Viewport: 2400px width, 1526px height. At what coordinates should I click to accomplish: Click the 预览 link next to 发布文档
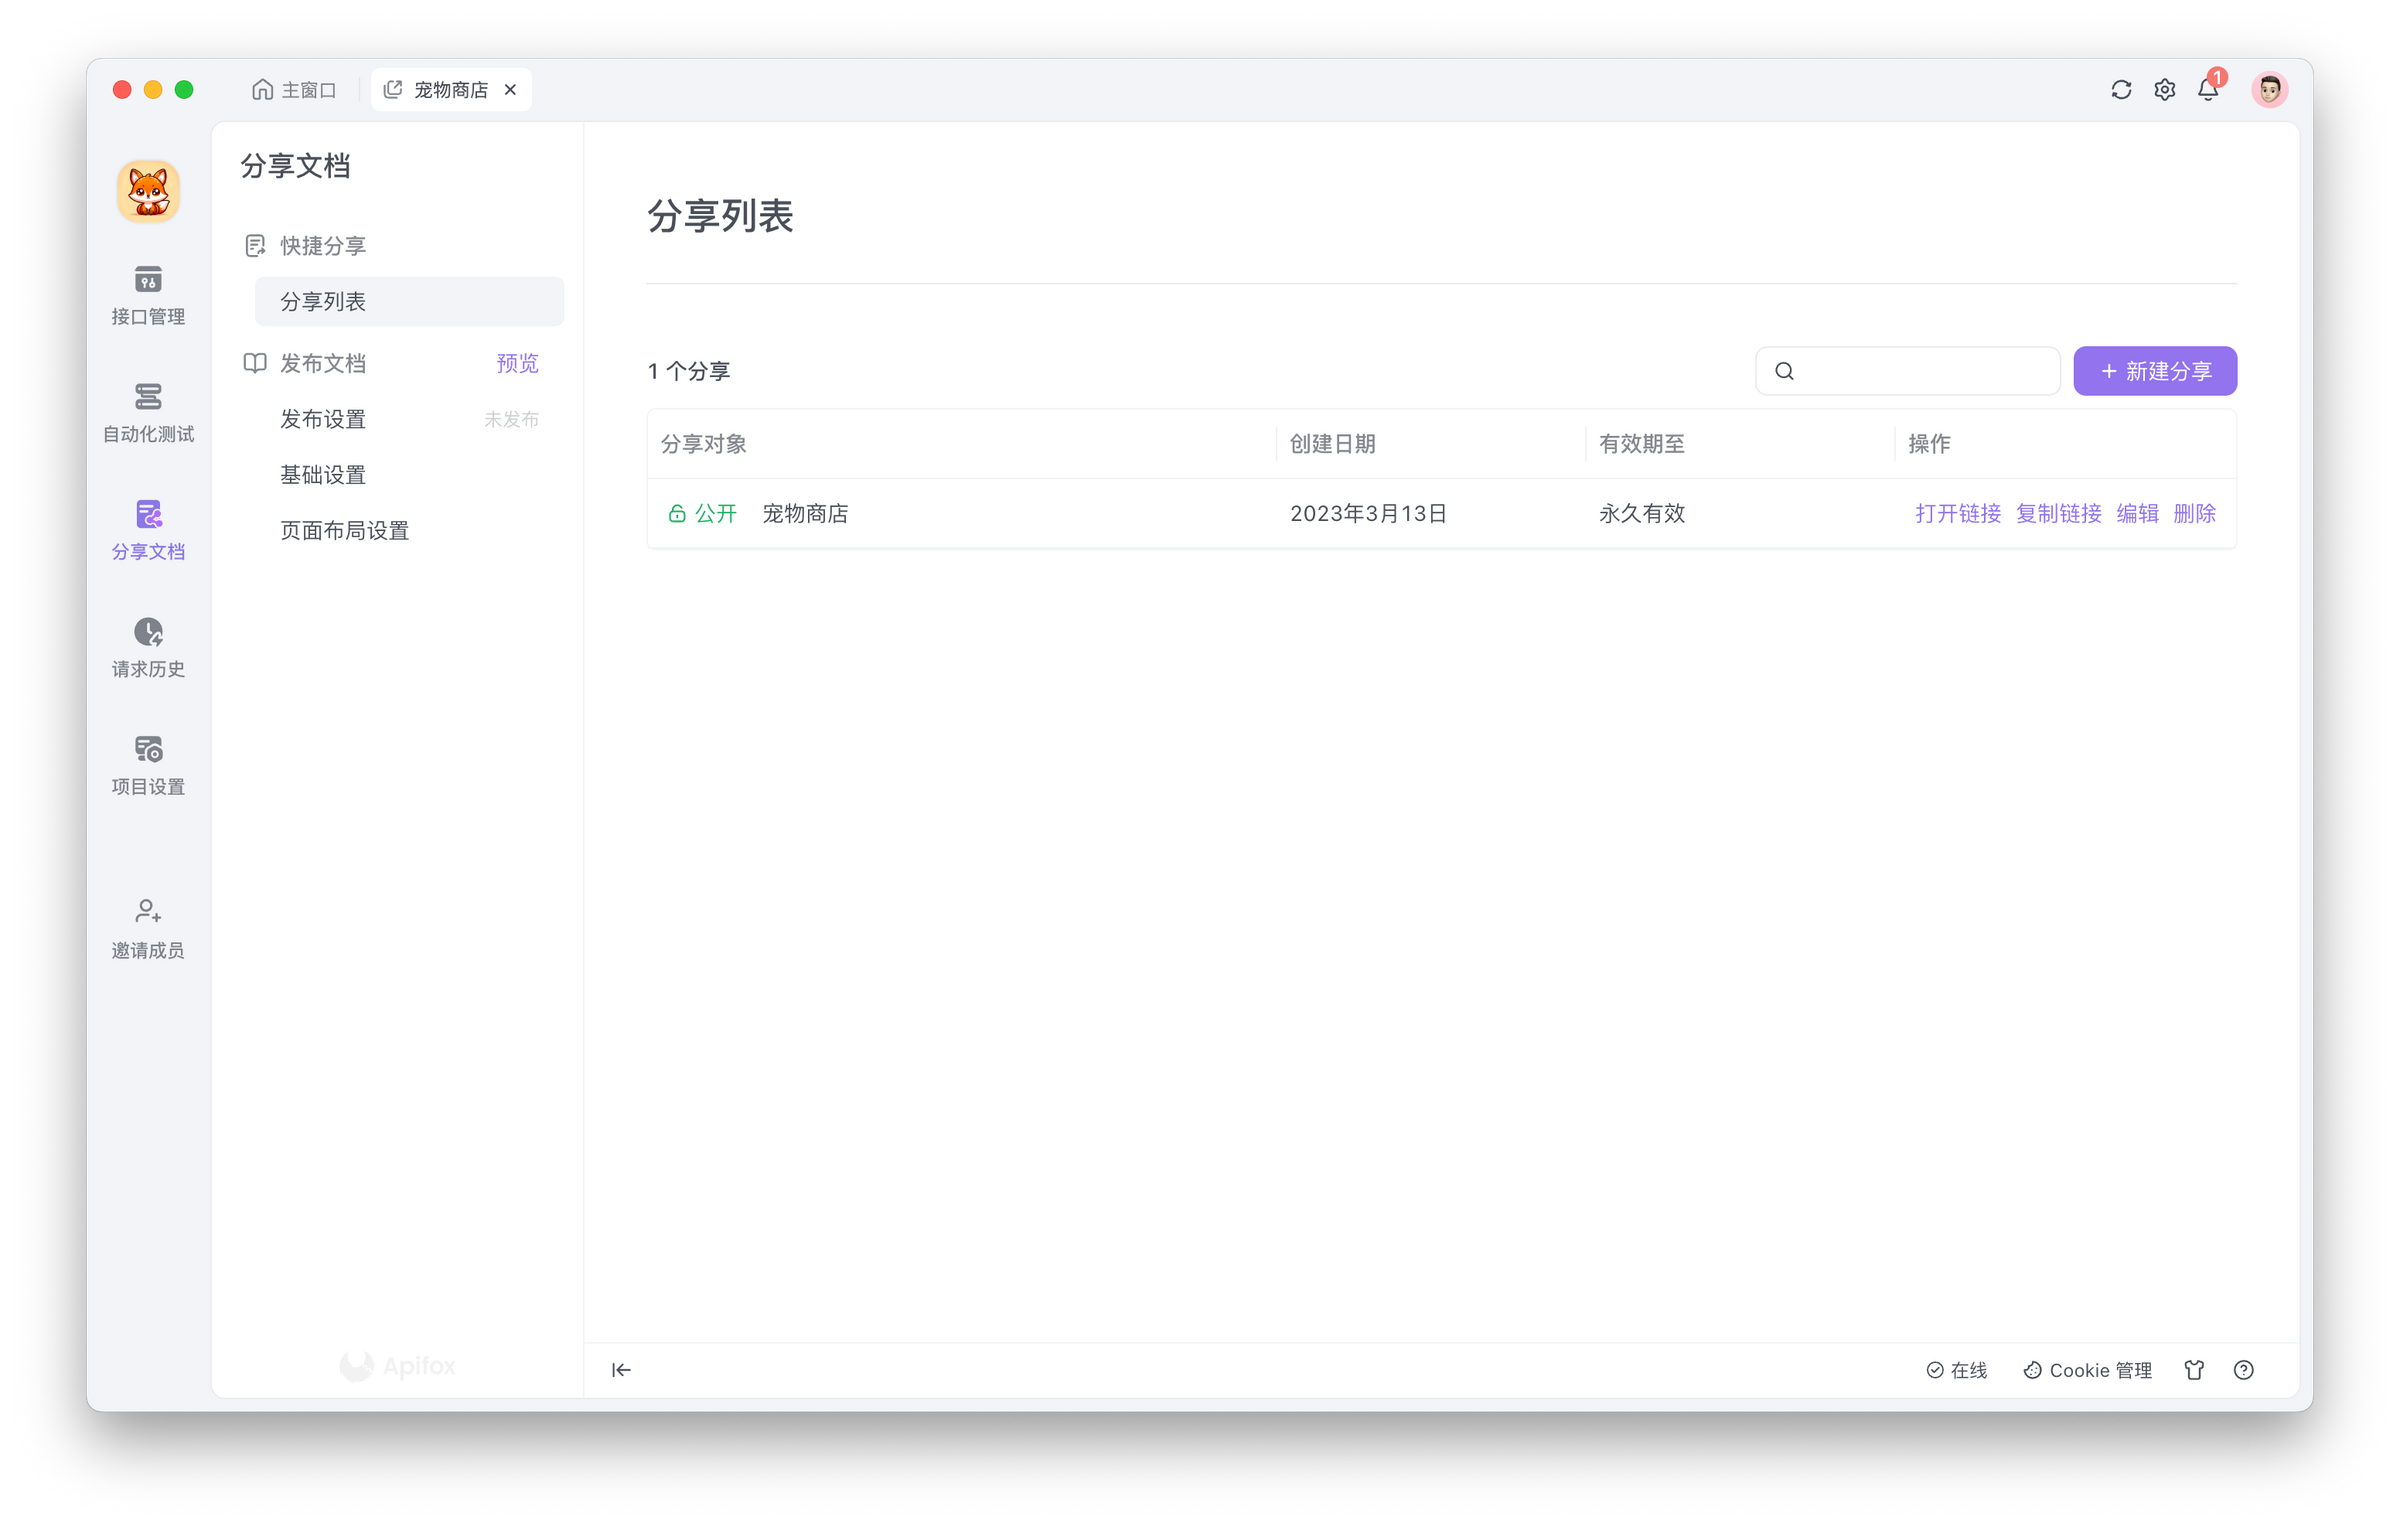tap(517, 363)
